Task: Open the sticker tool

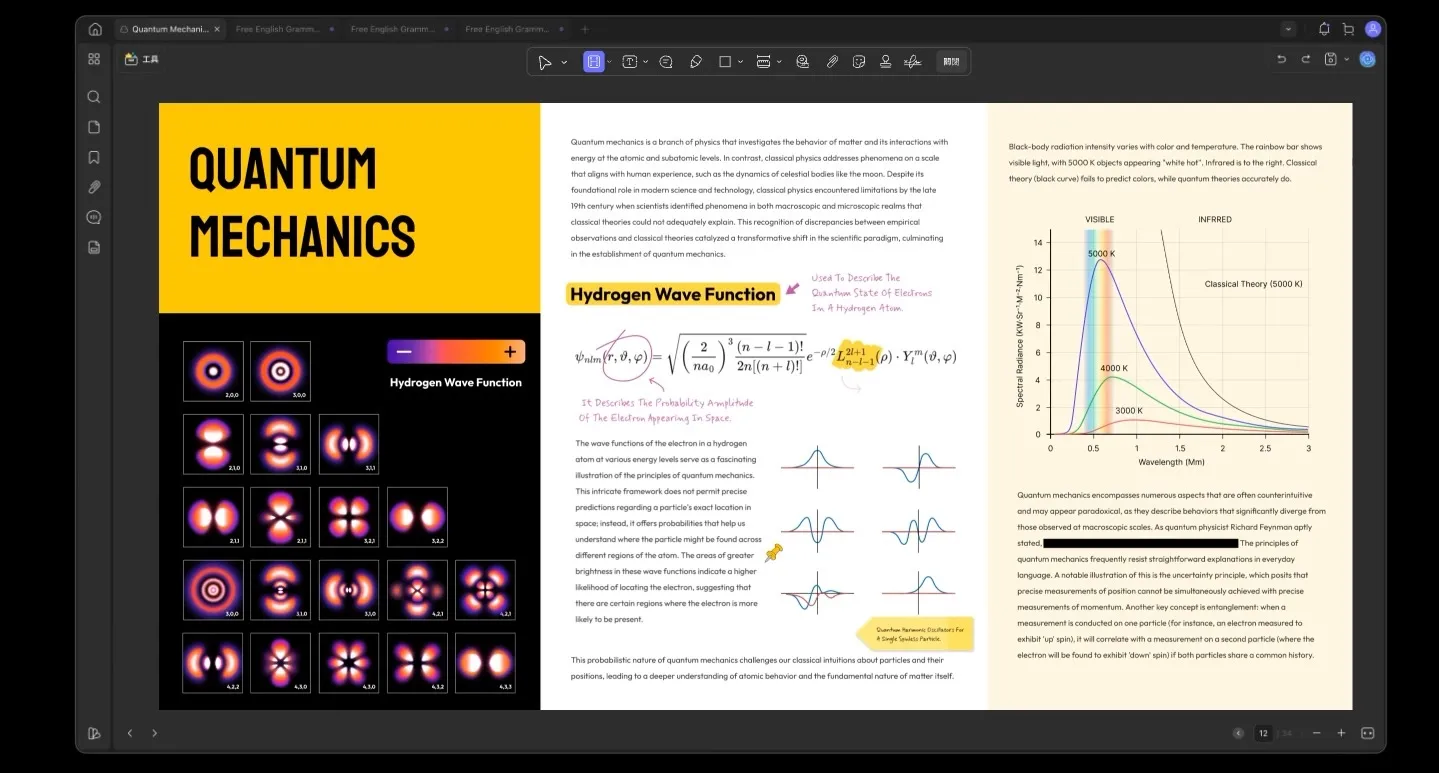Action: point(858,62)
